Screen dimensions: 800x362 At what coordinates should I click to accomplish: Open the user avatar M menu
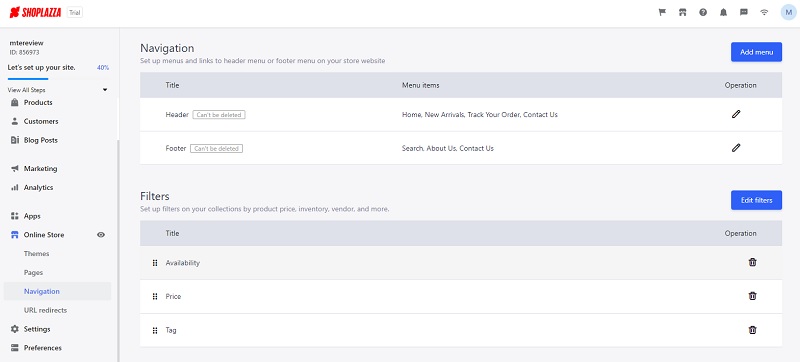coord(788,13)
